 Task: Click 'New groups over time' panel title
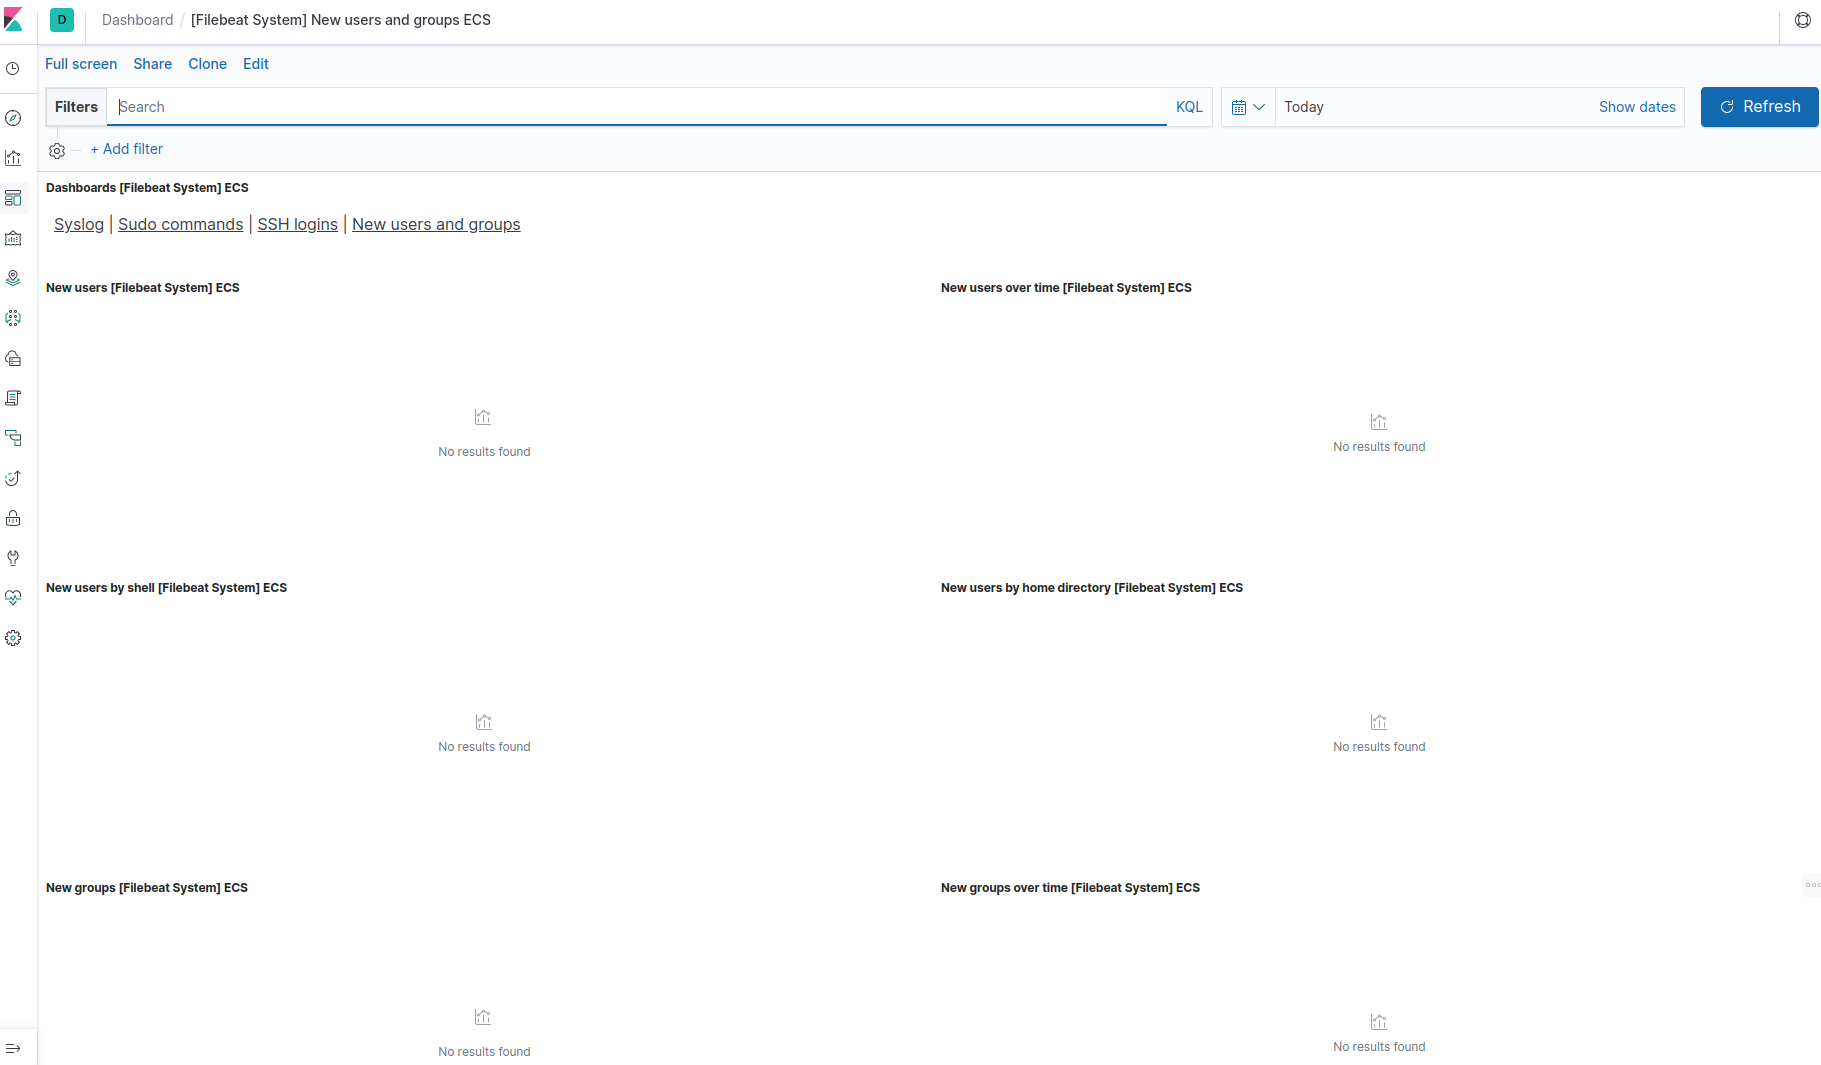click(x=1070, y=888)
